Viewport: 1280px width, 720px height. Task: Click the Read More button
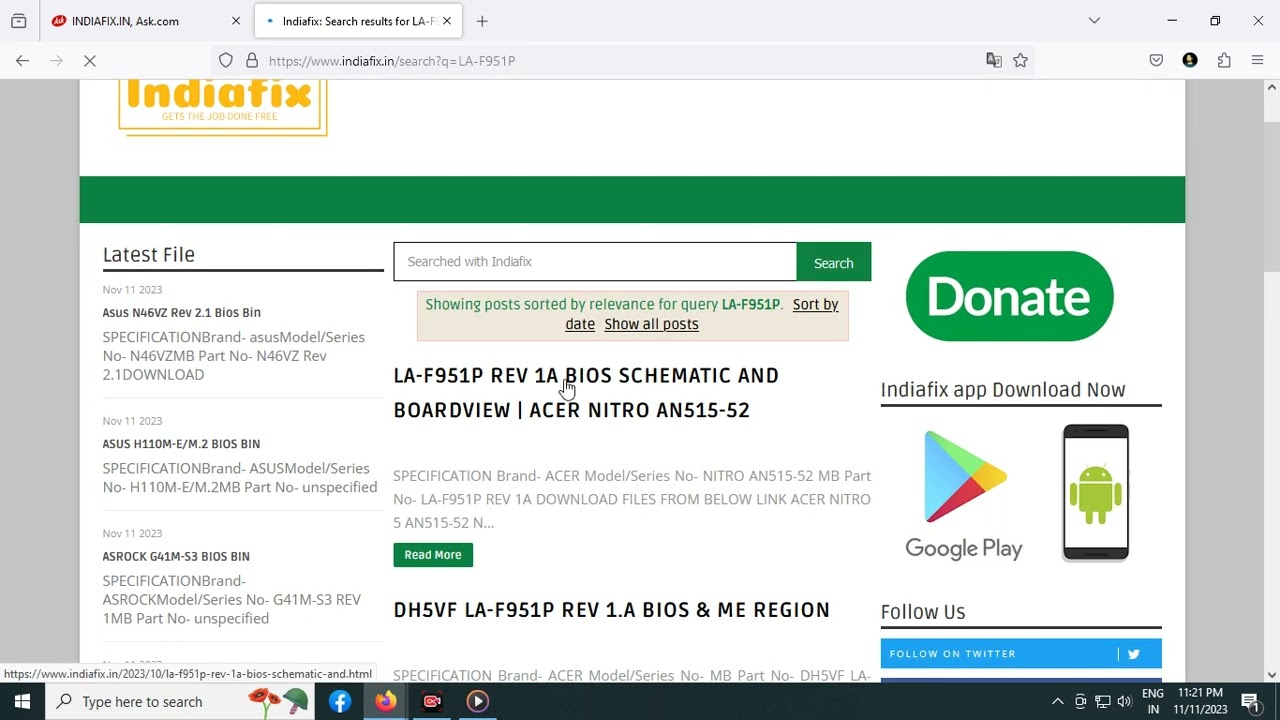(433, 555)
